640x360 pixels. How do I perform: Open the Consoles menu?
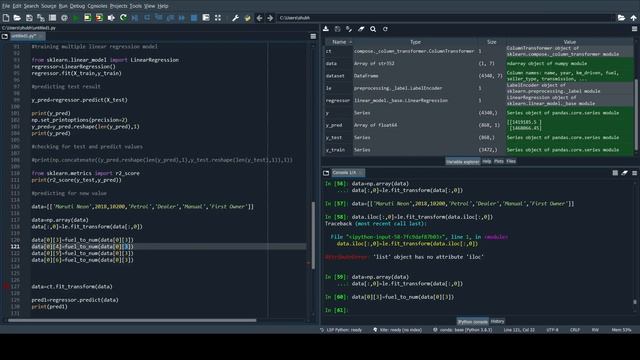[x=98, y=6]
